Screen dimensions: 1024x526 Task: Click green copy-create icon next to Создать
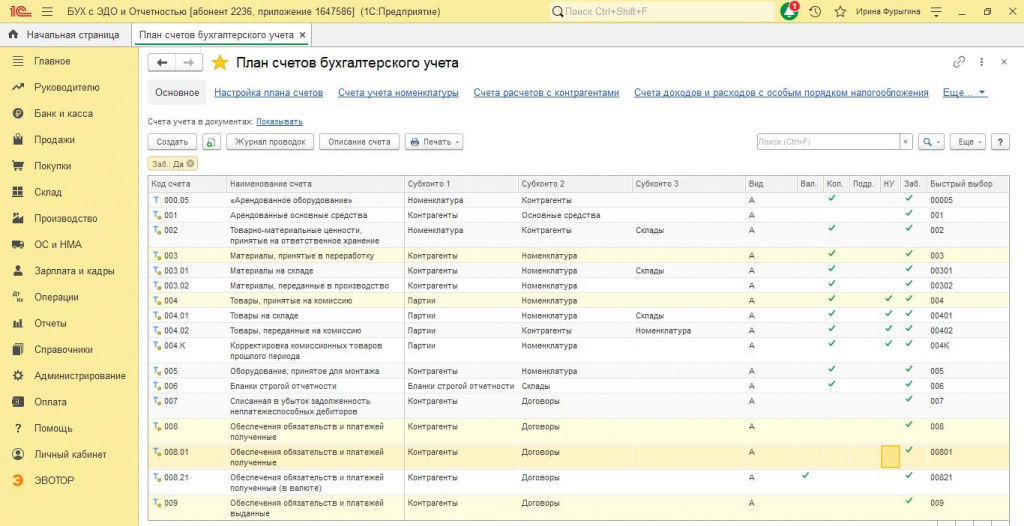coord(212,142)
